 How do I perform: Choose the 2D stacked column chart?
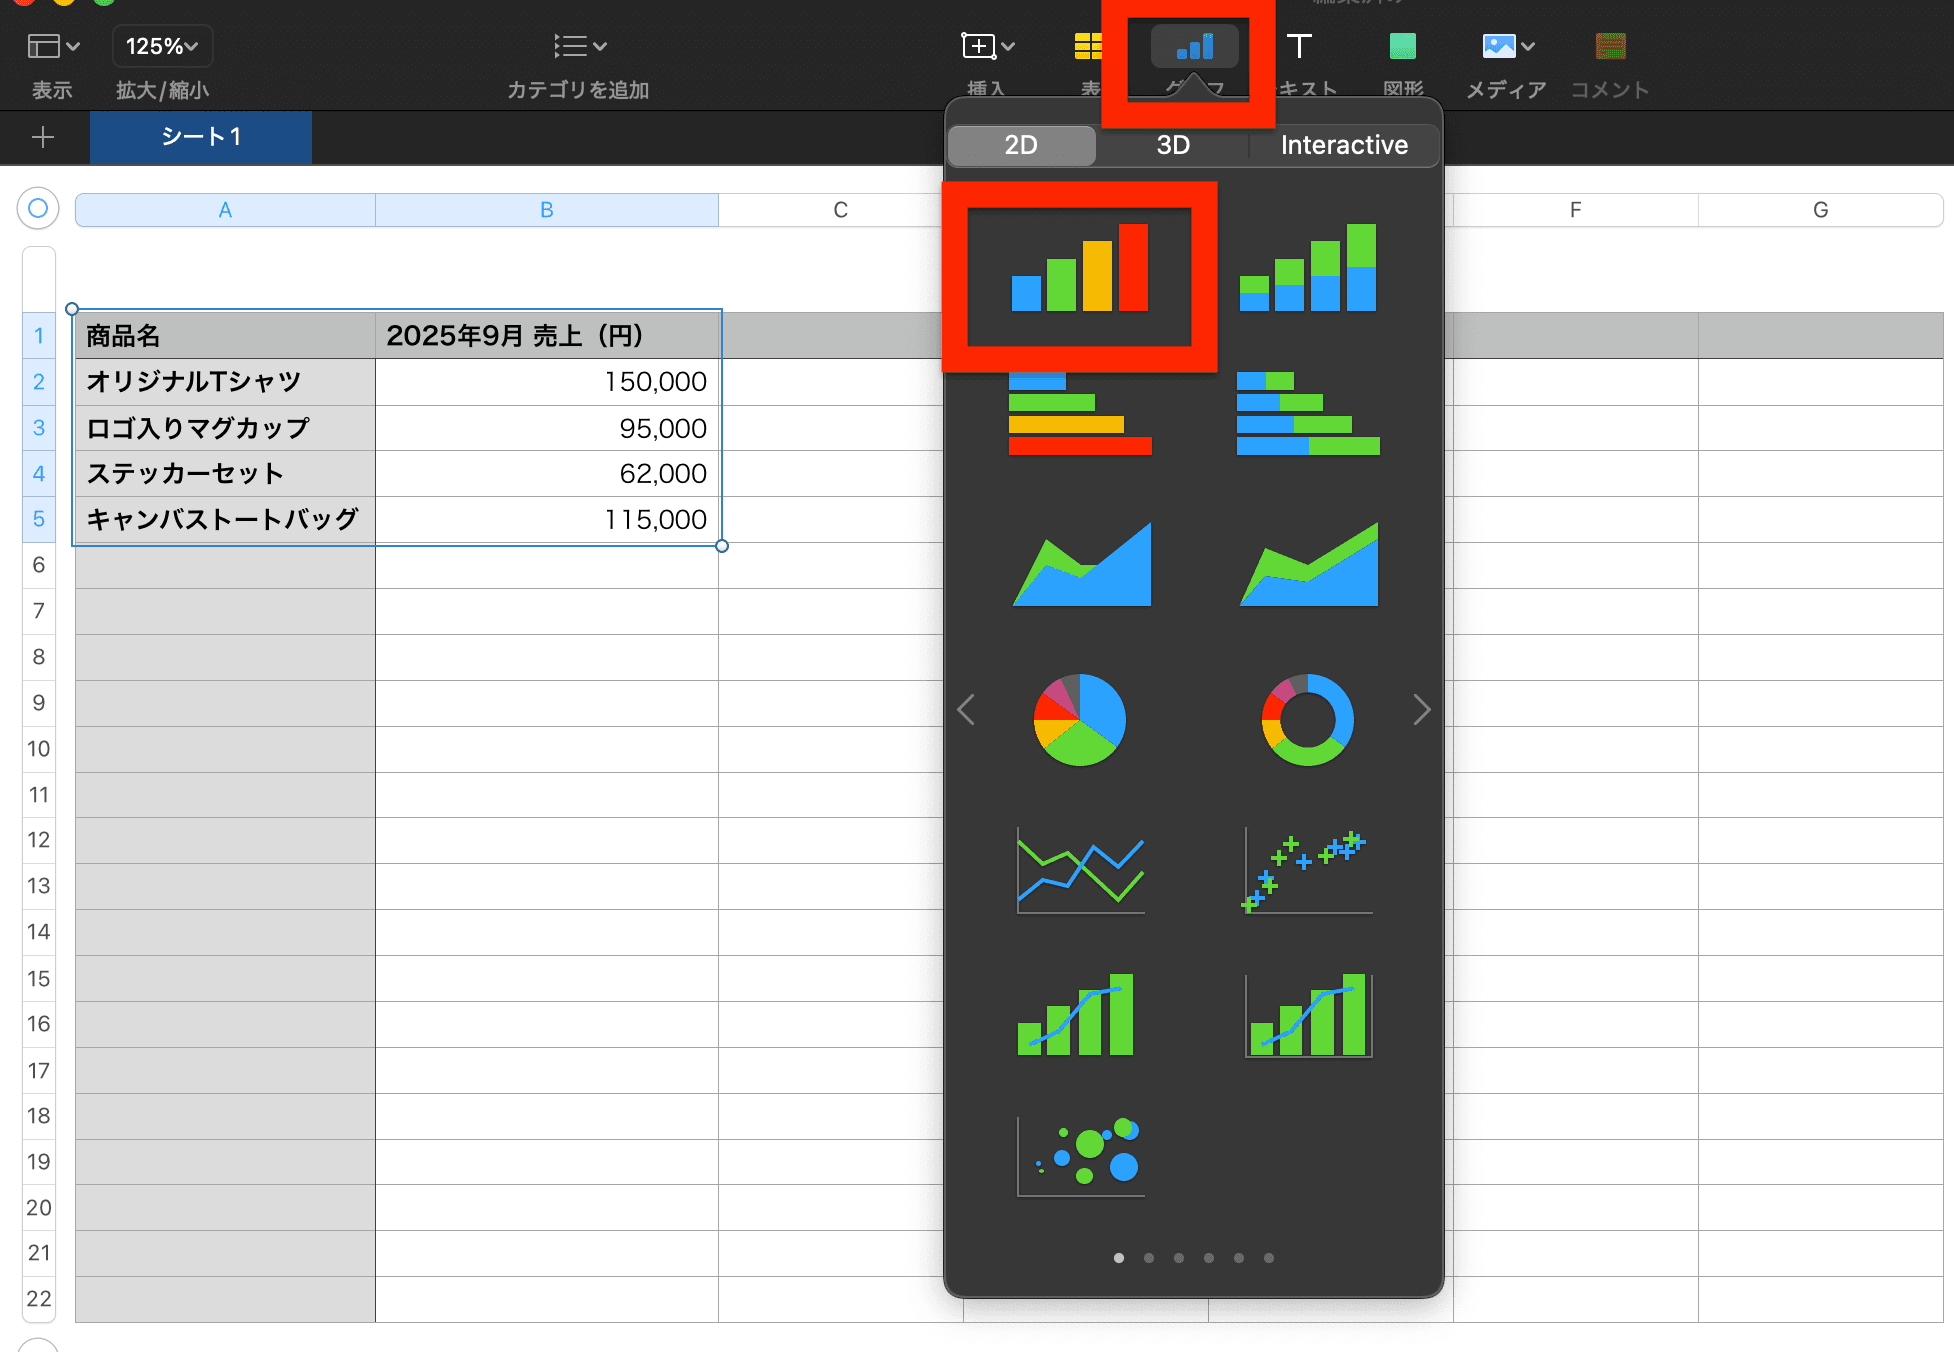coord(1307,268)
